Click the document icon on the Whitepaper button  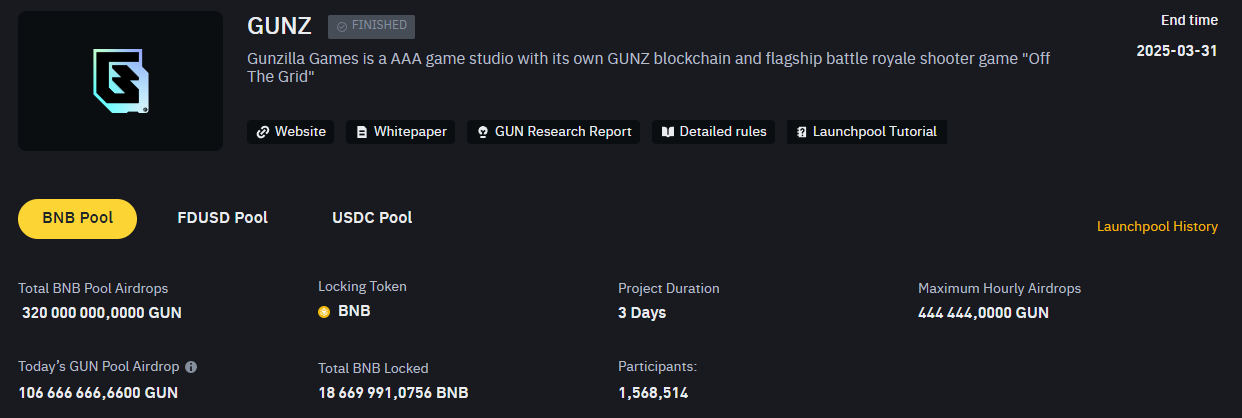(362, 132)
